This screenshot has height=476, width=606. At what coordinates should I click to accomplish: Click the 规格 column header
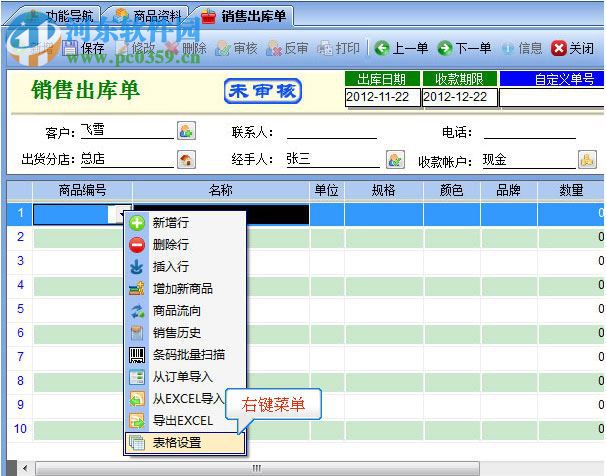[x=383, y=190]
